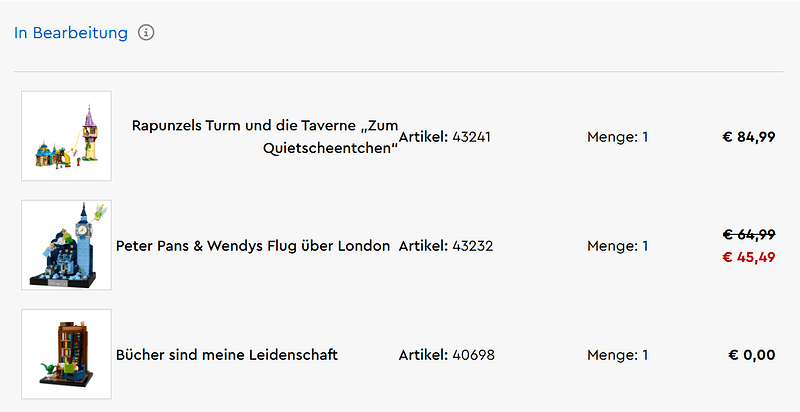Click Menge: 1 in the Peter Pan row
The width and height of the screenshot is (800, 412).
tap(618, 246)
